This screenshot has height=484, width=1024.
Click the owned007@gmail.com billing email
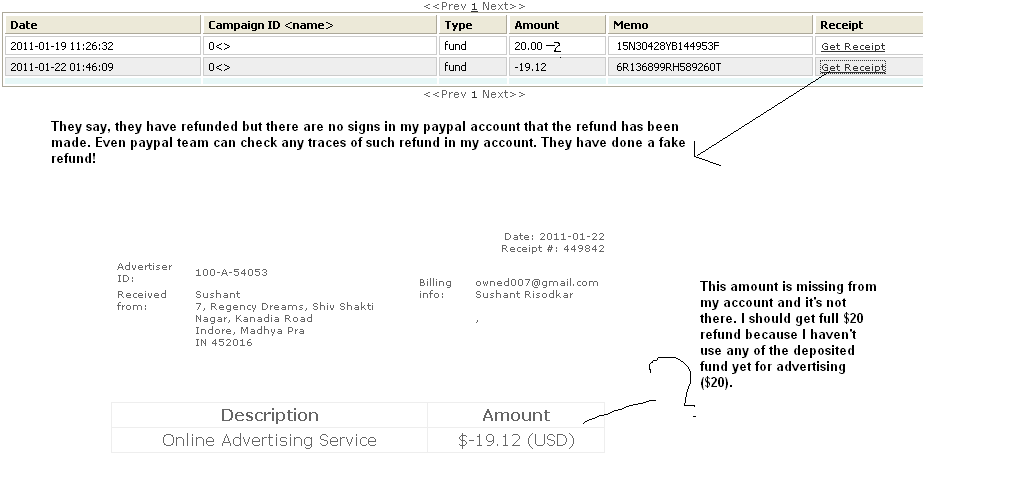(537, 283)
